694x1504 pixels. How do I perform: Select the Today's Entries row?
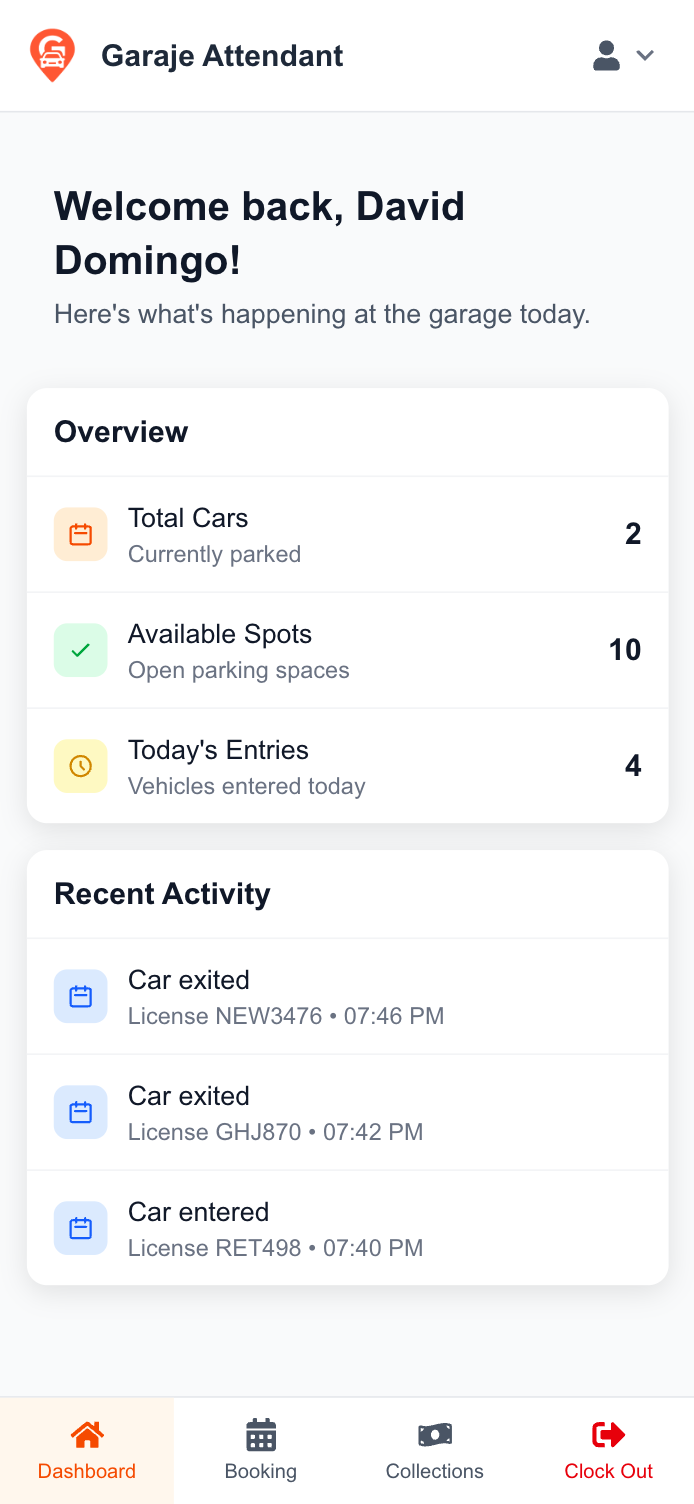(347, 766)
